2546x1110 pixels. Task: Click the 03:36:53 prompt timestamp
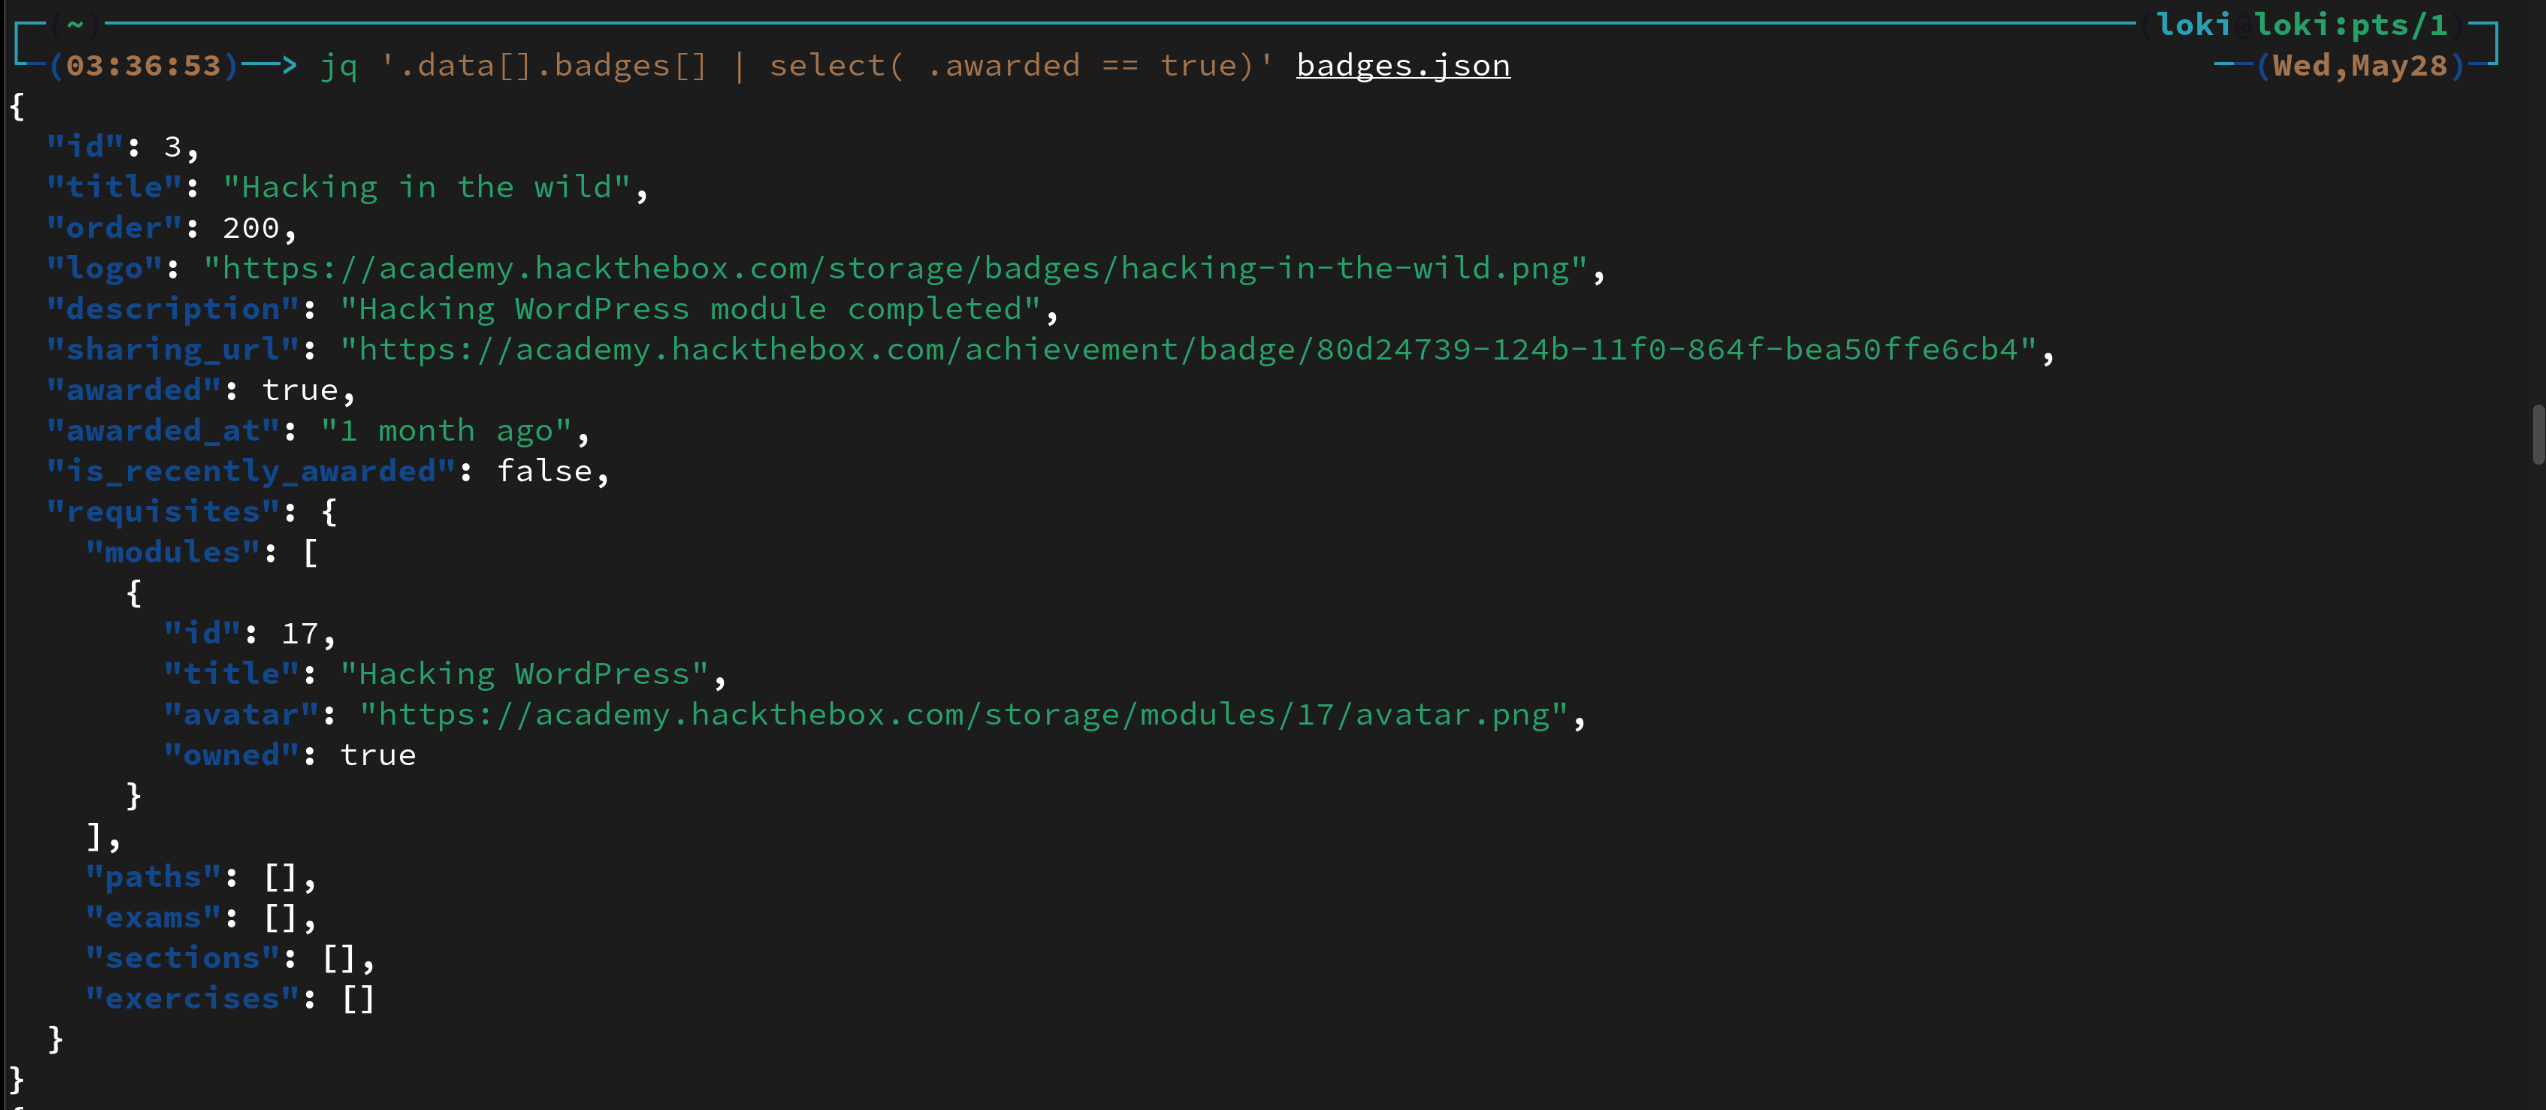click(143, 66)
